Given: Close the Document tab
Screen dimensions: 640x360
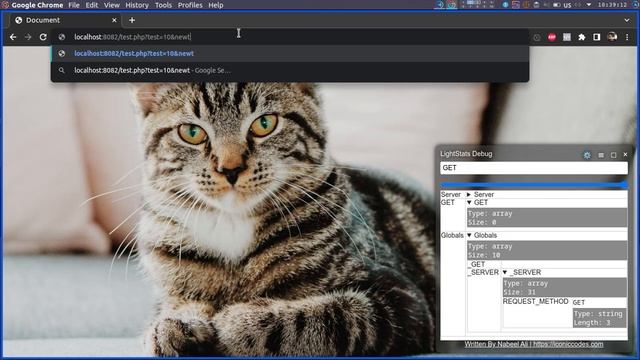Looking at the screenshot, I should (x=114, y=20).
